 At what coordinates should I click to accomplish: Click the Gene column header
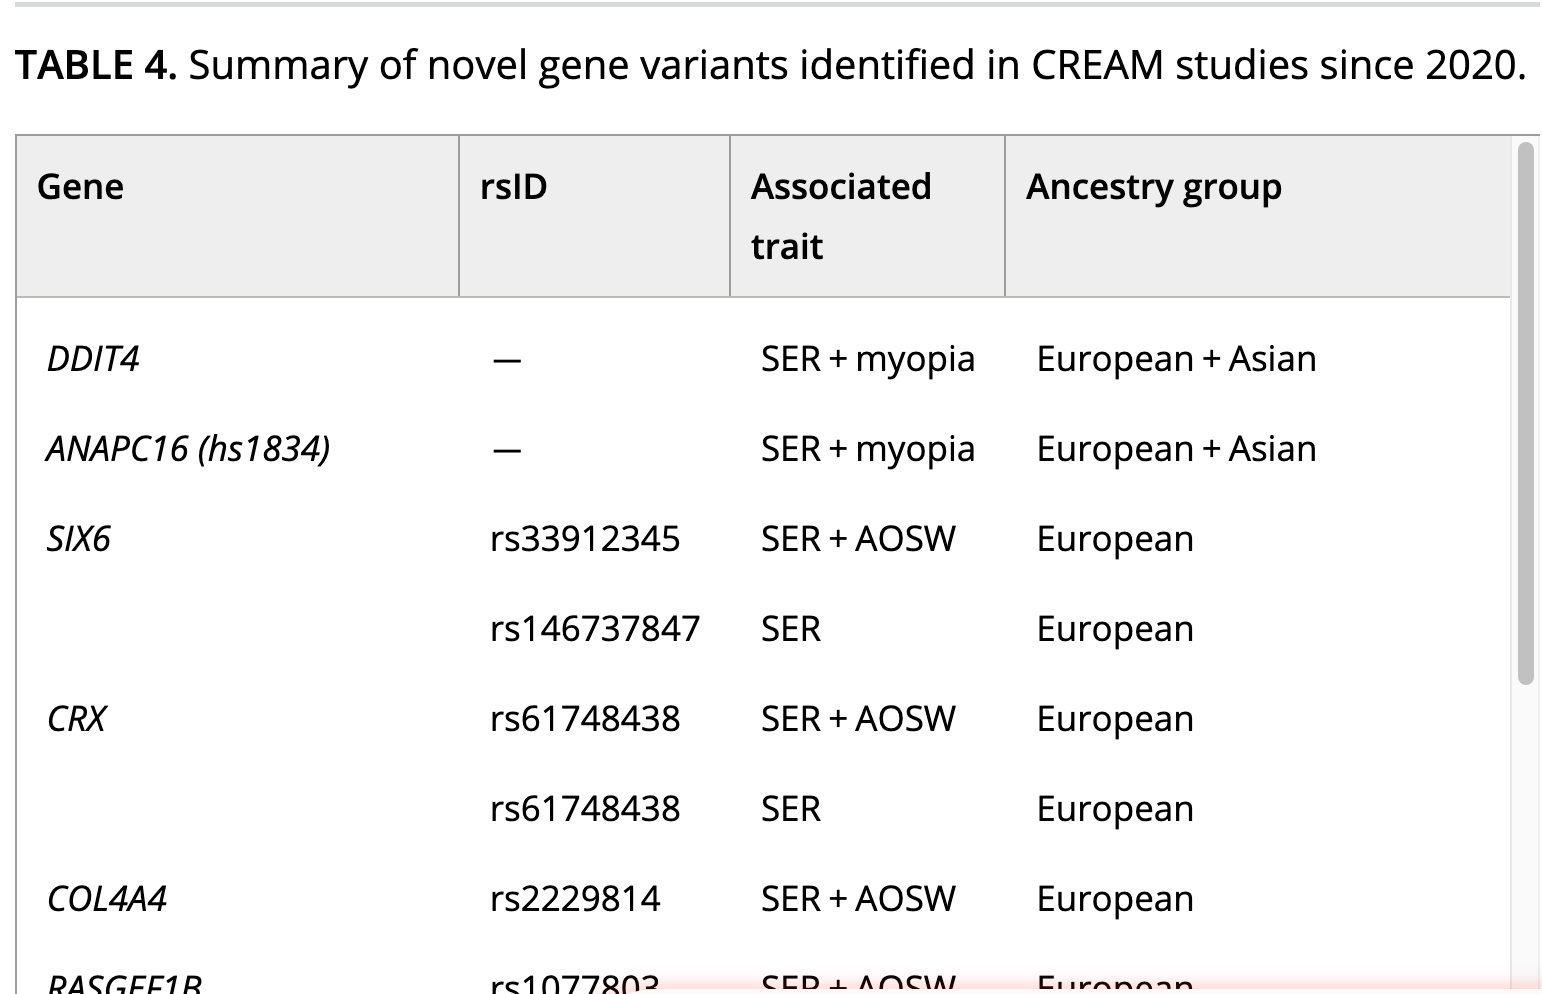tap(237, 216)
